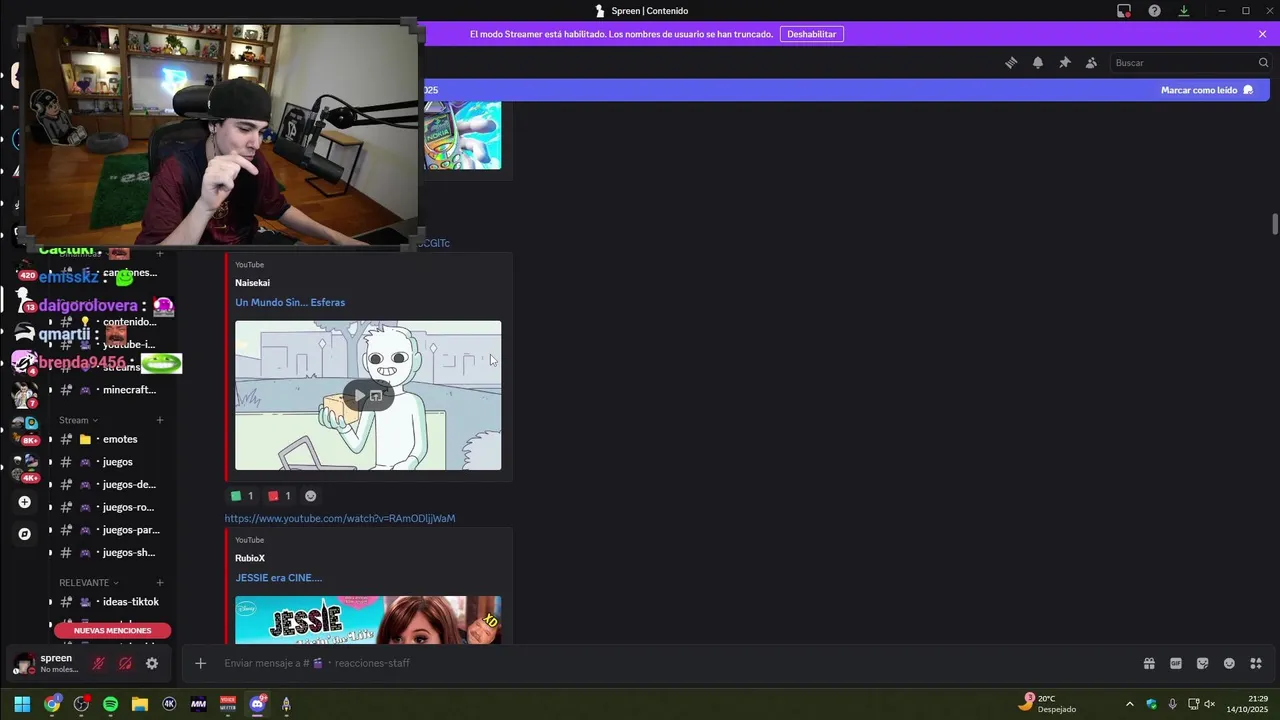Open notification settings bell icon

click(1038, 62)
